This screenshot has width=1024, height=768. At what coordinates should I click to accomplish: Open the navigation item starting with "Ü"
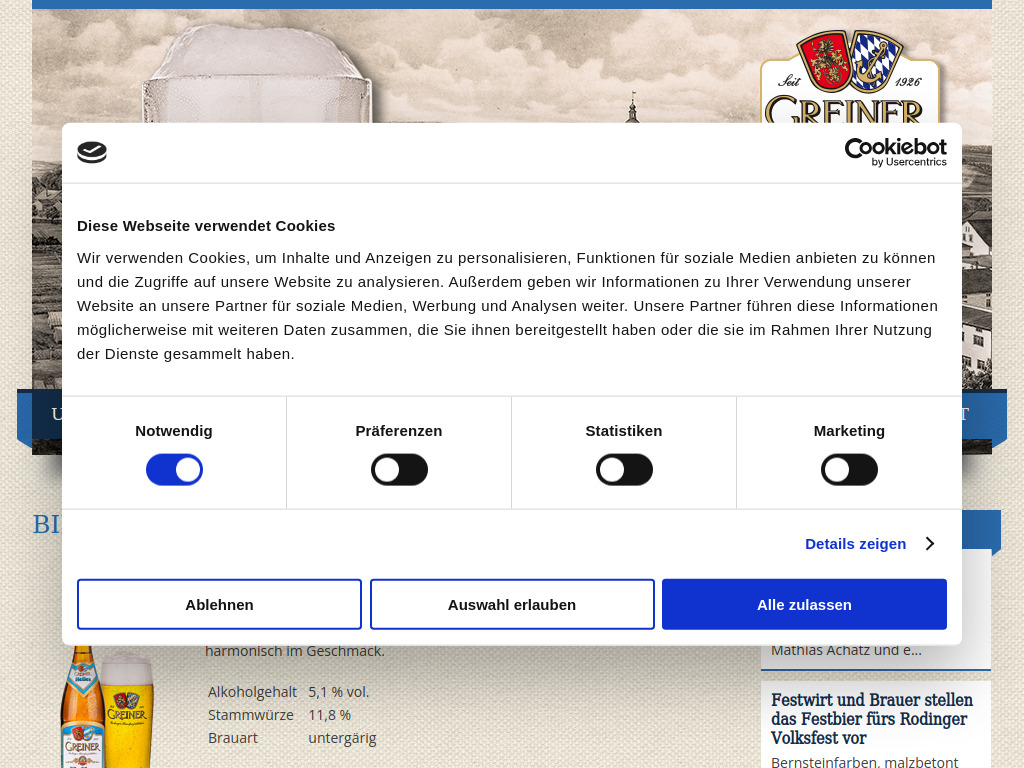point(58,414)
